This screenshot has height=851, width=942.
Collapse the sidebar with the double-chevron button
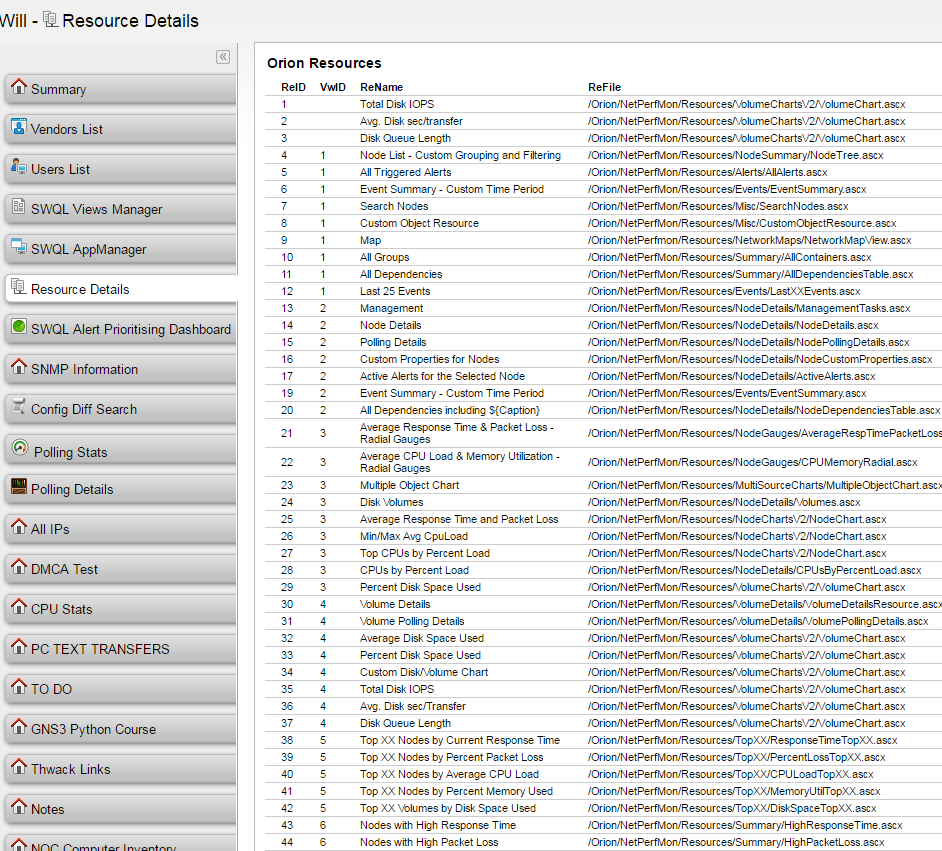click(x=223, y=57)
